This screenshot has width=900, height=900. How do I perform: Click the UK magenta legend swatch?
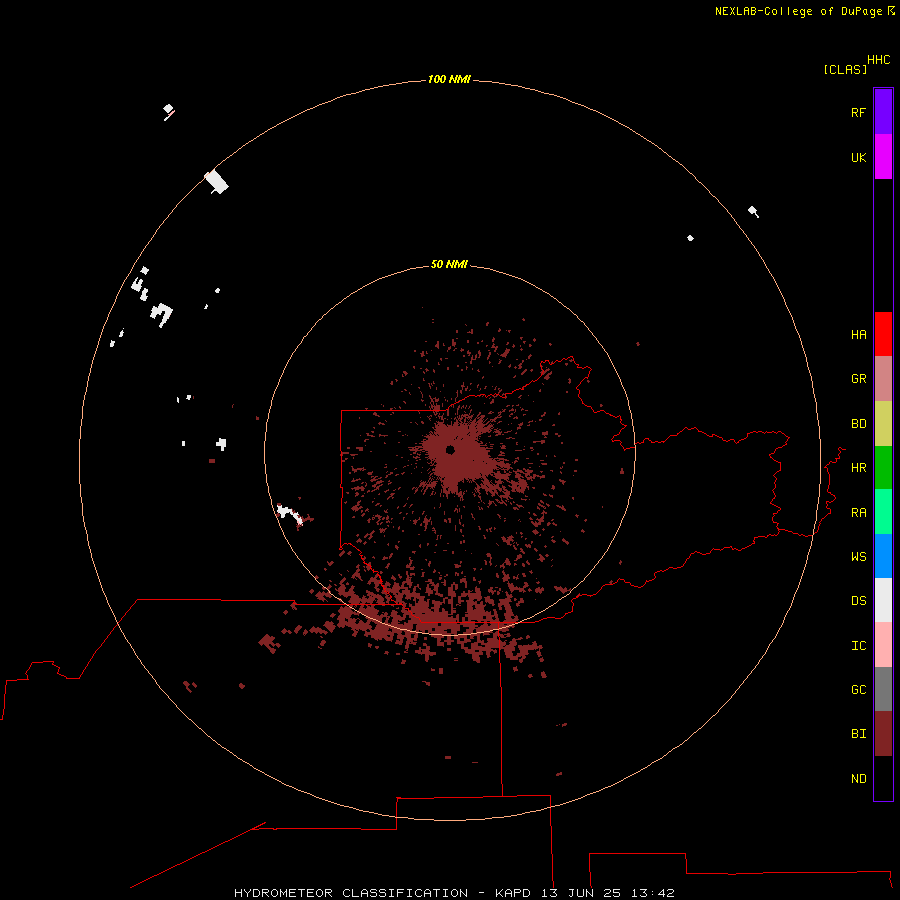coord(883,157)
